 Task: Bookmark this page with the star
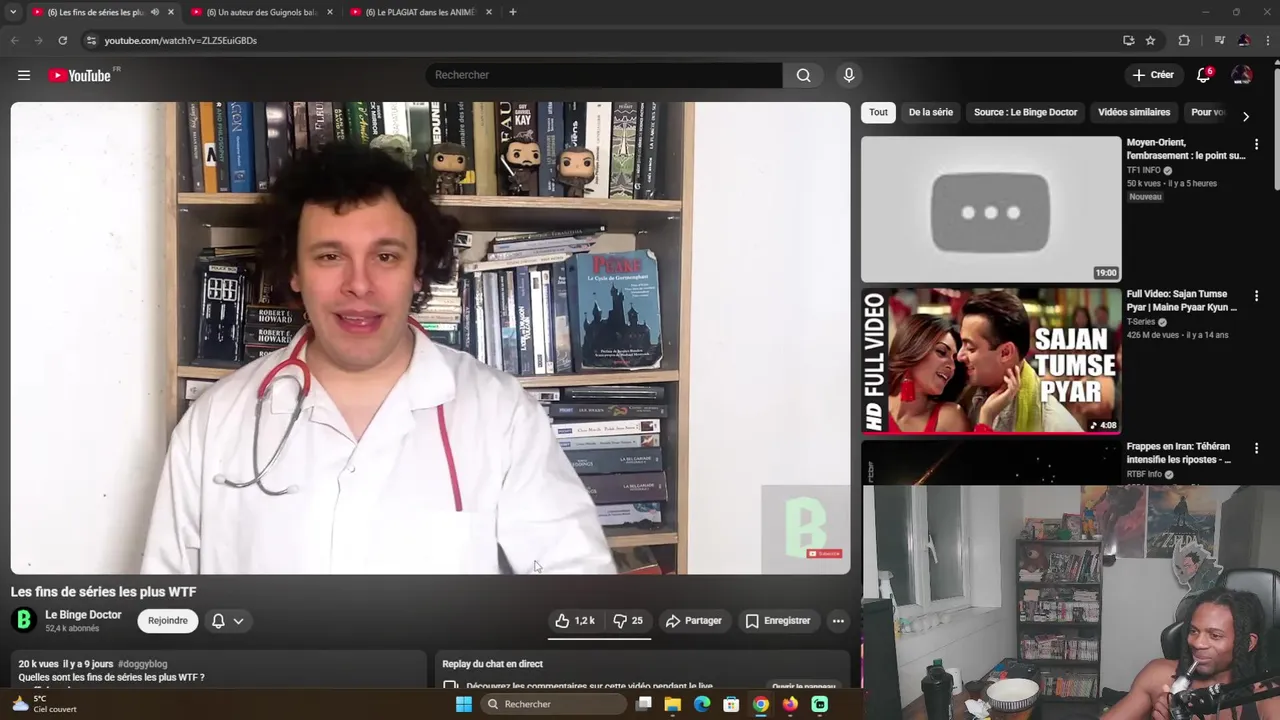1150,40
